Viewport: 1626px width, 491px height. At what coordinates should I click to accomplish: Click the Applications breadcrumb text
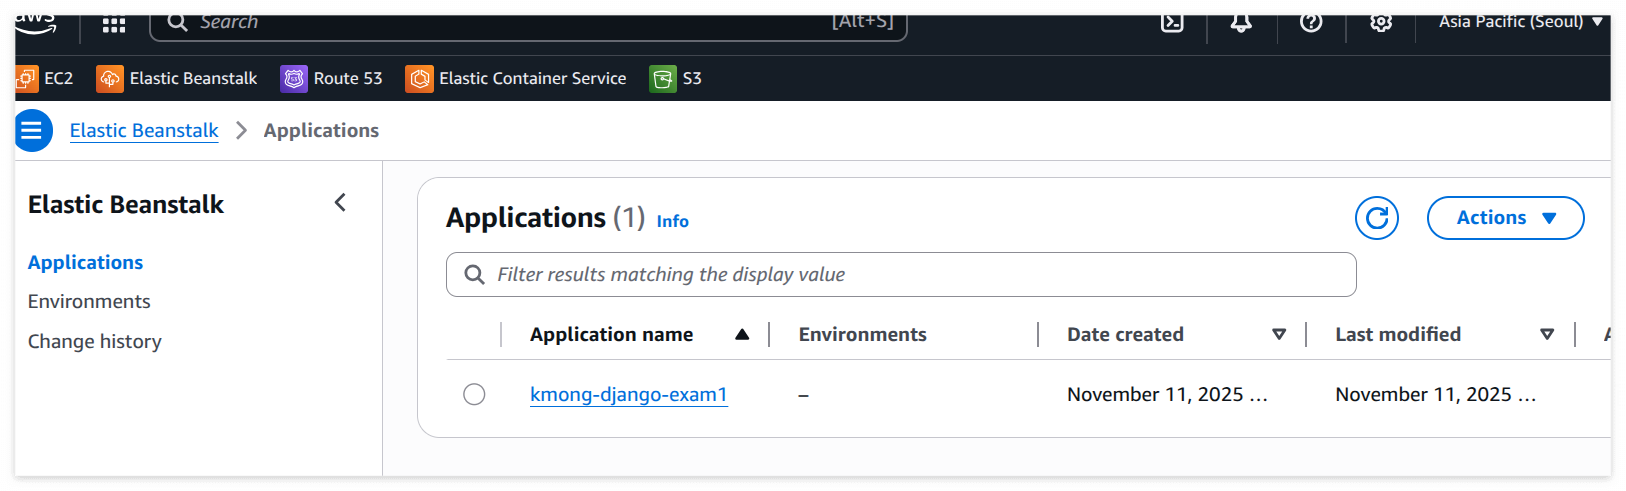click(321, 130)
